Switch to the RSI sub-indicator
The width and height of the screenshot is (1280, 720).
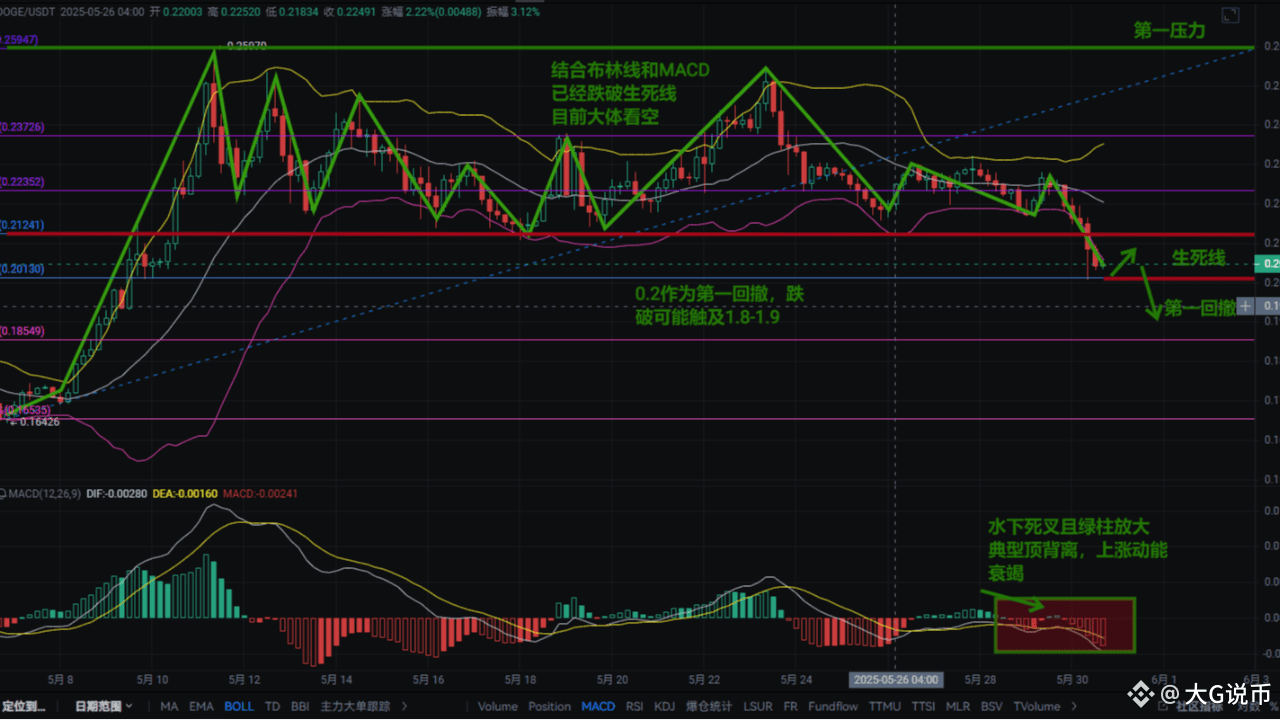point(634,706)
